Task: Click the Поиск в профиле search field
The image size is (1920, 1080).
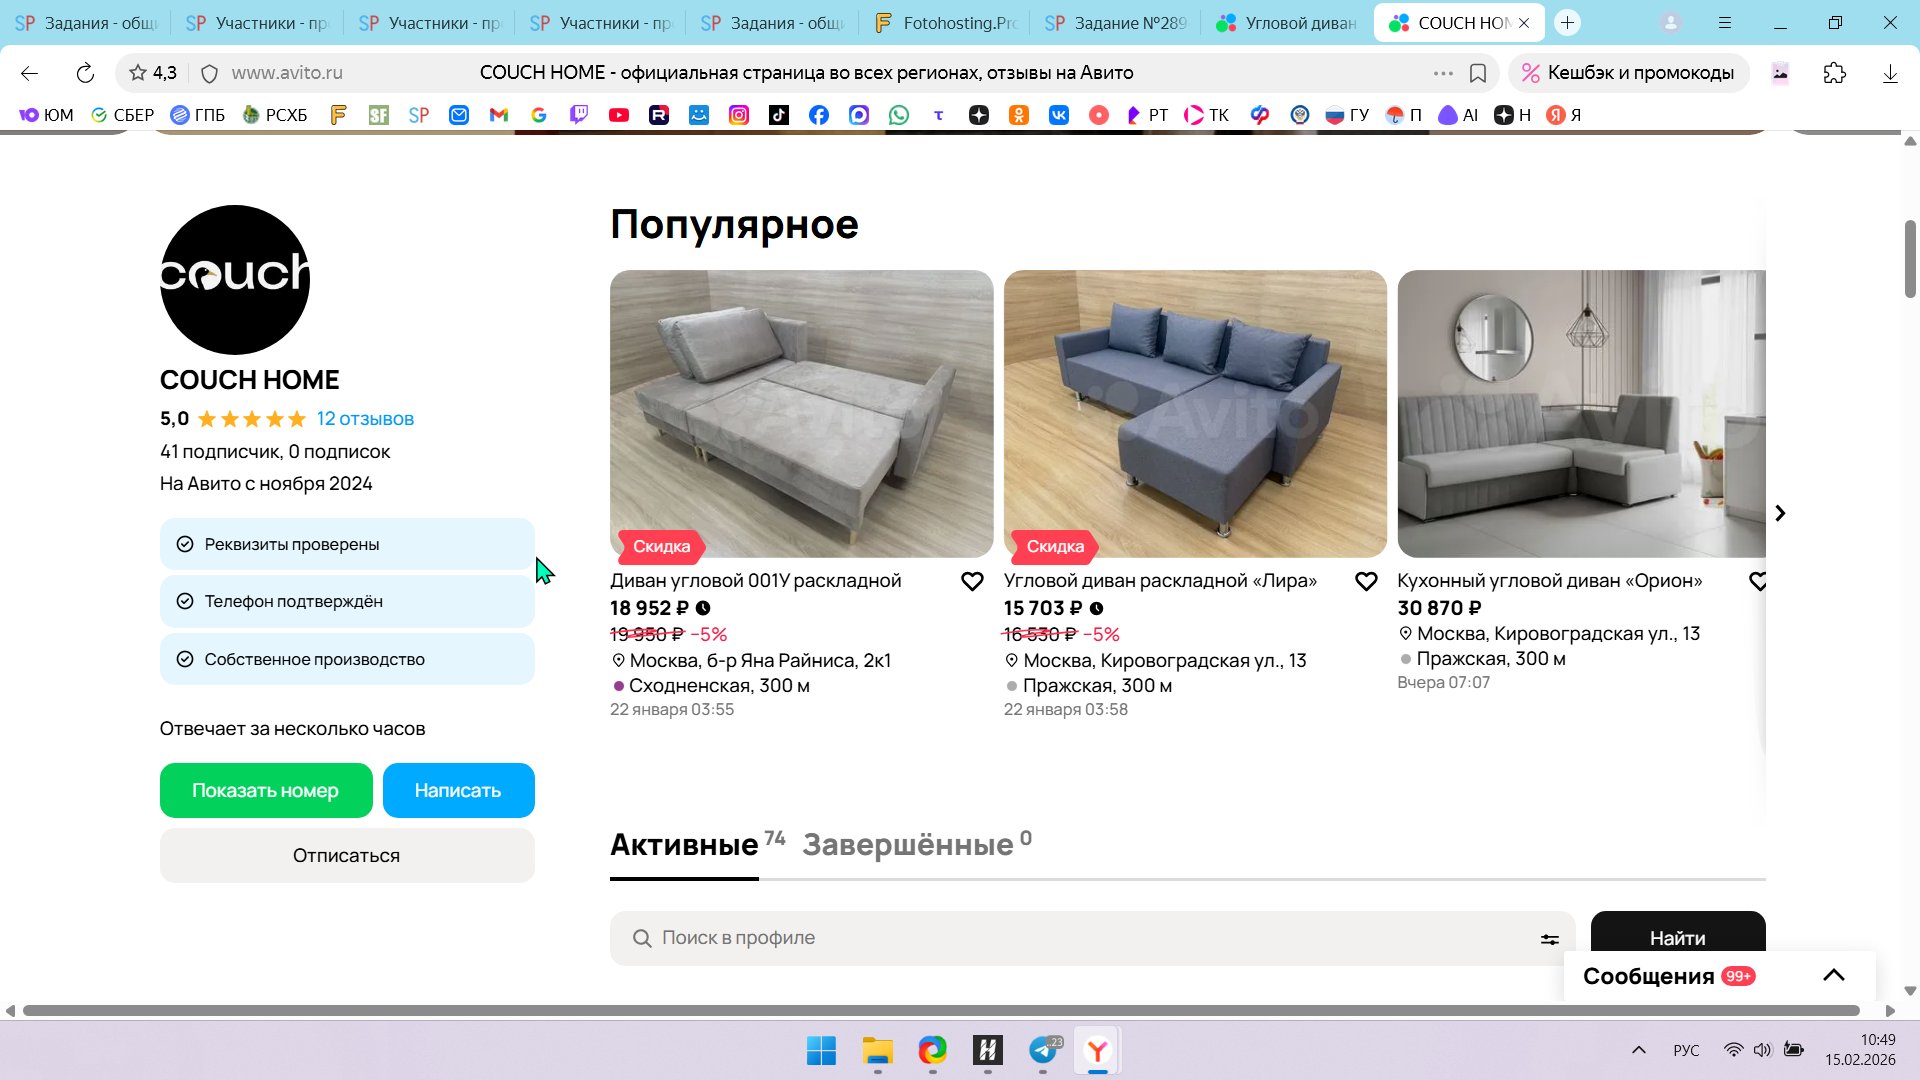Action: [1080, 938]
